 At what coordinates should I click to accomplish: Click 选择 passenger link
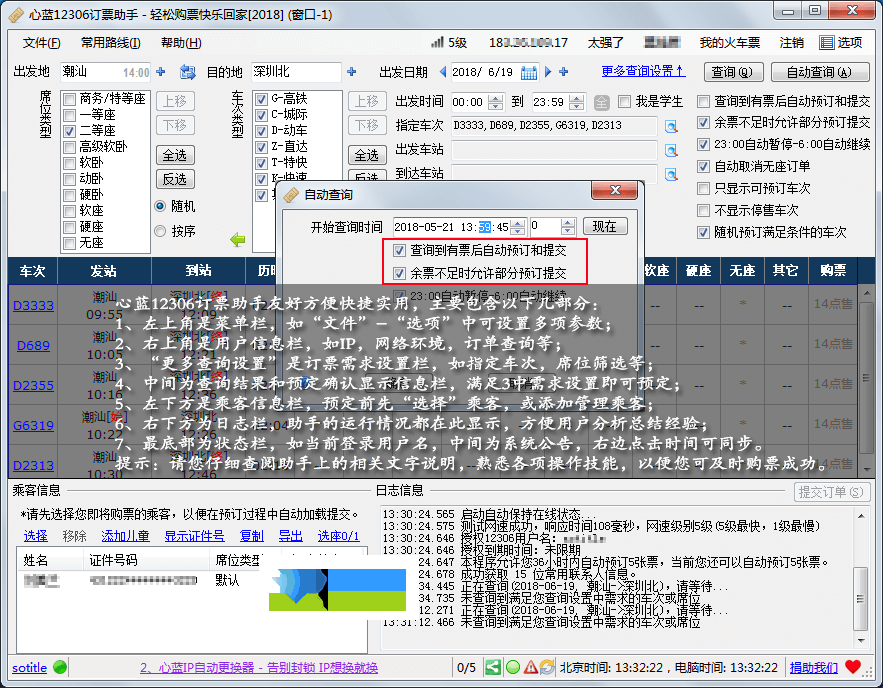click(x=35, y=536)
